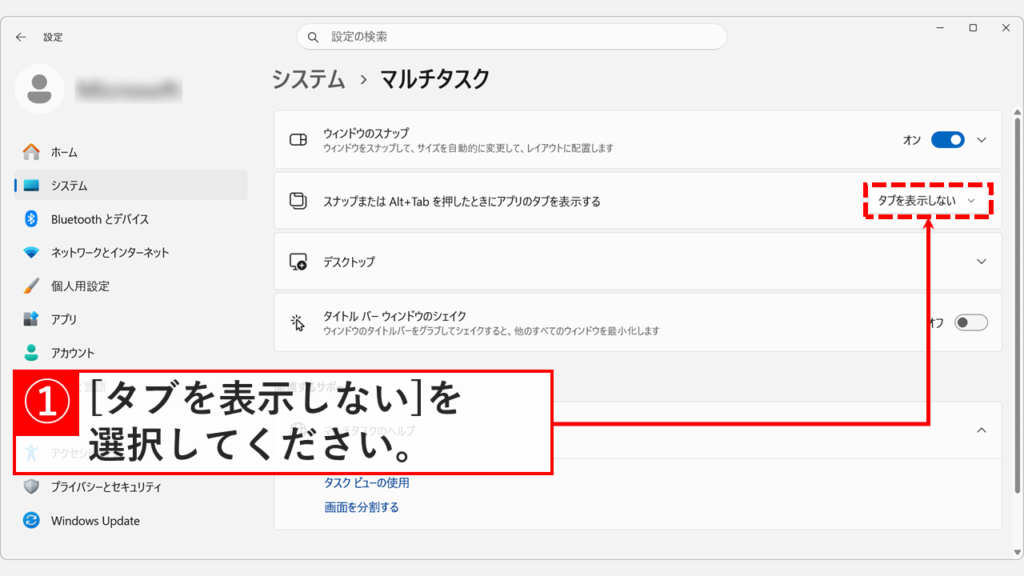The width and height of the screenshot is (1024, 576).
Task: Click the scrollbar down arrow
Action: click(x=1017, y=552)
